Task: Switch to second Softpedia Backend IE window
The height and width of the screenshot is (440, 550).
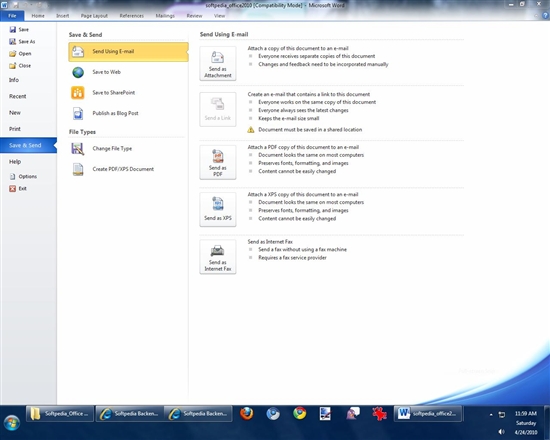Action: point(198,414)
